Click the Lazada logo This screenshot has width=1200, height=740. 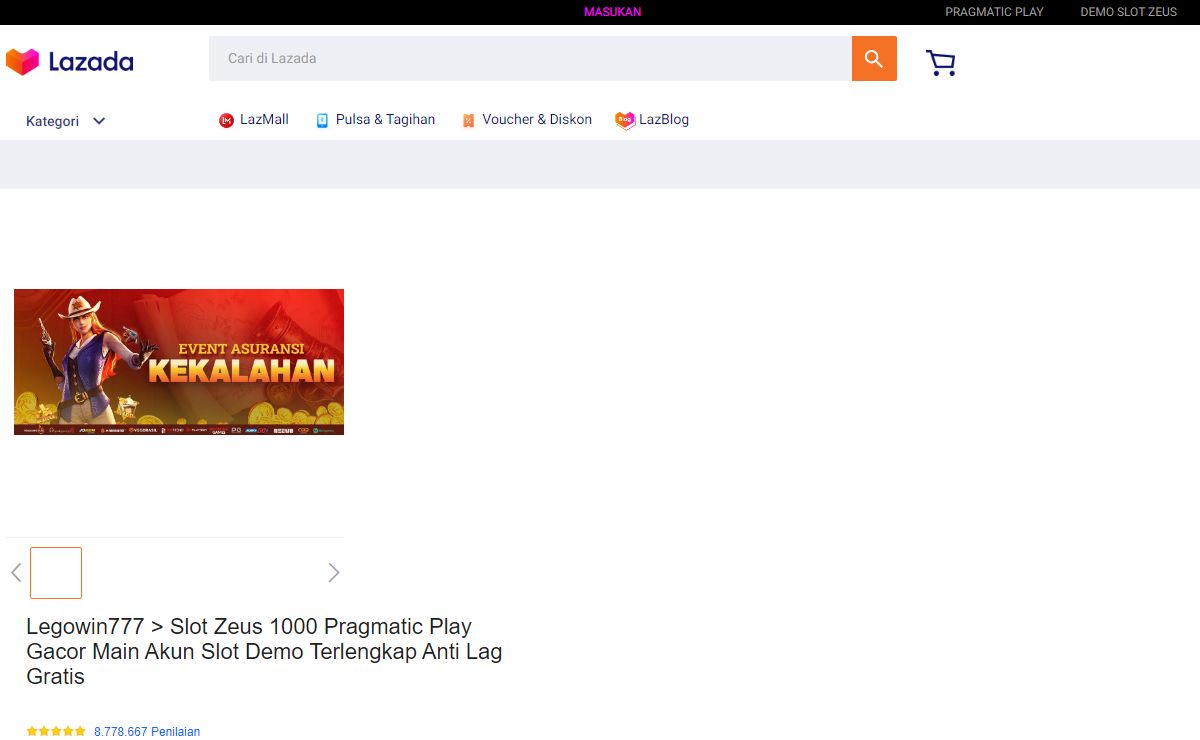pyautogui.click(x=69, y=62)
